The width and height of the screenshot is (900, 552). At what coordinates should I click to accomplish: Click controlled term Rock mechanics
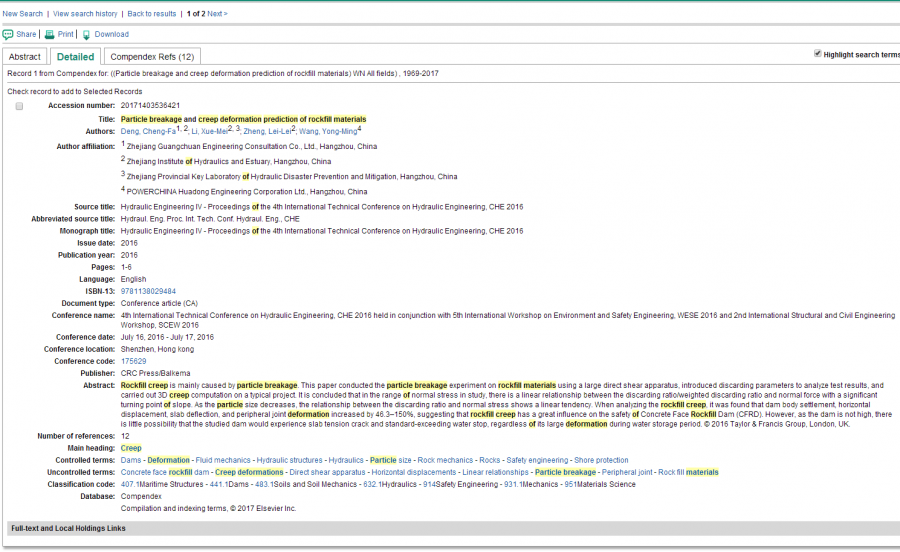coord(445,460)
